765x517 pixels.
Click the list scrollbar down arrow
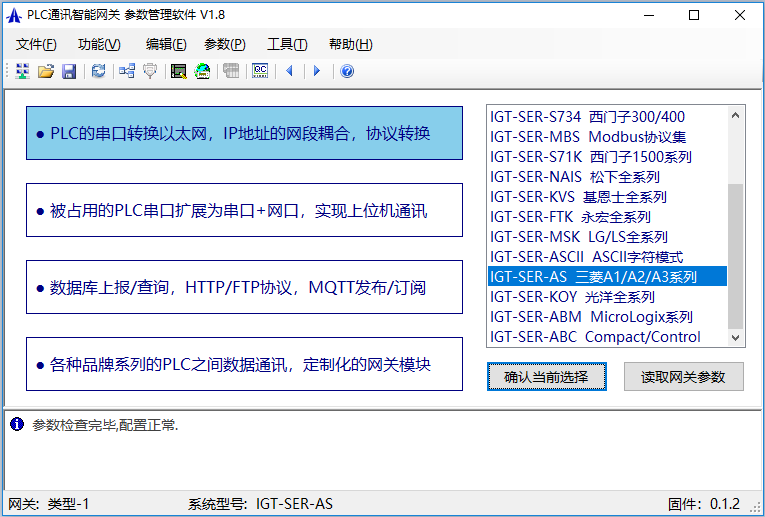click(736, 337)
